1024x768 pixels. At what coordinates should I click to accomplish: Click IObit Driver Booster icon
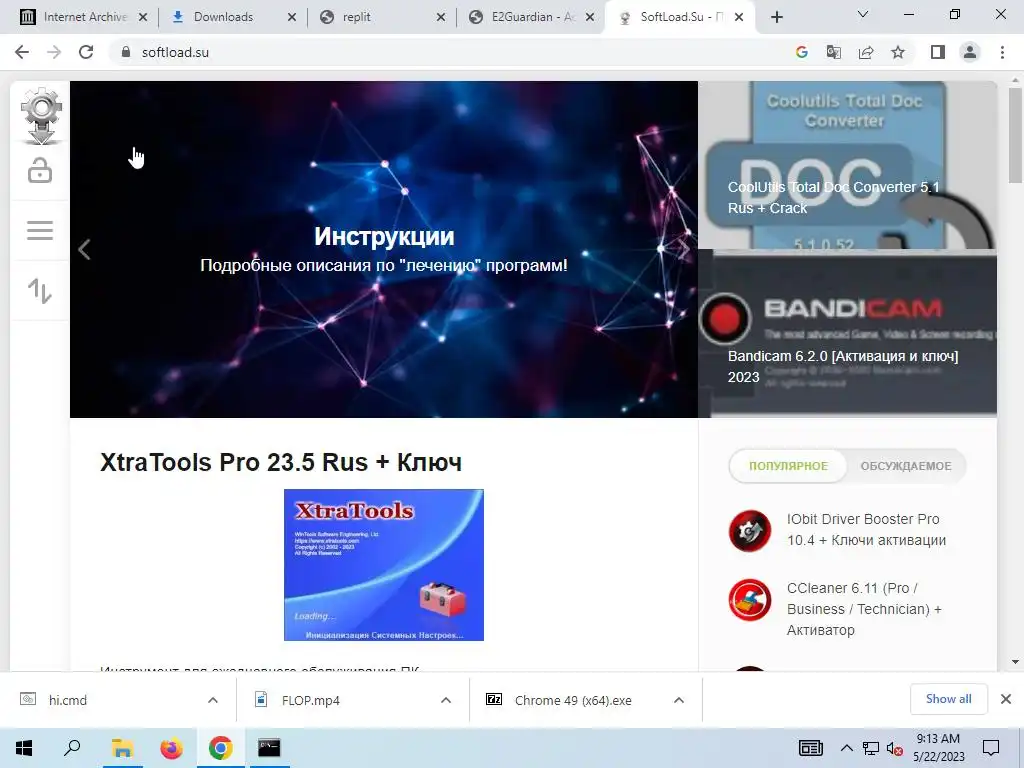(x=750, y=530)
